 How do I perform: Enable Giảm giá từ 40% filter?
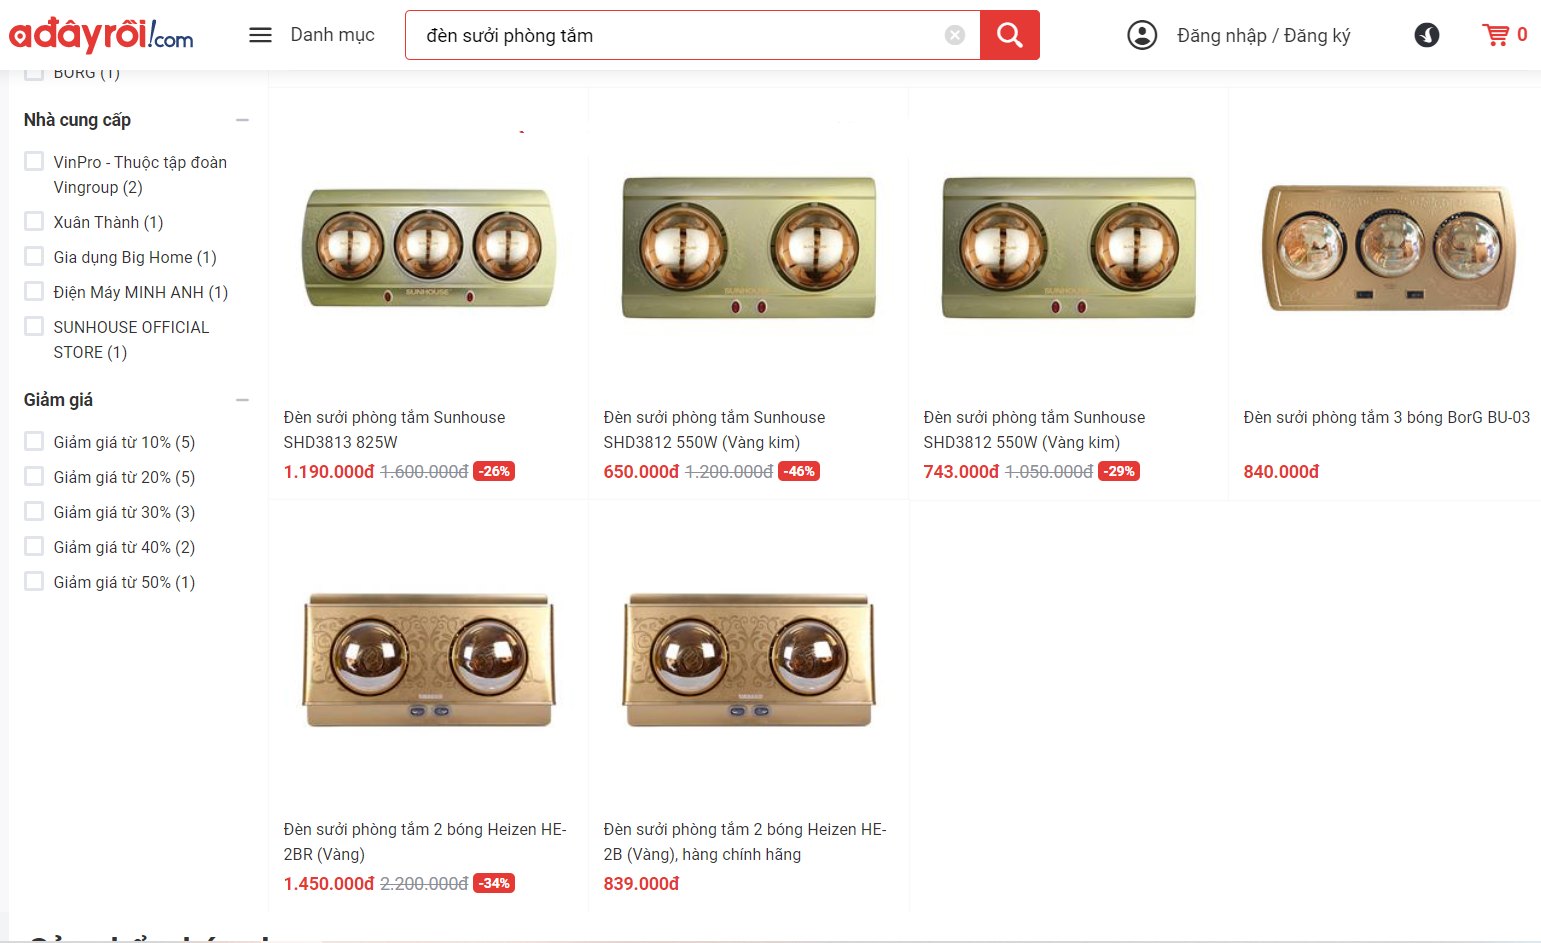[34, 546]
